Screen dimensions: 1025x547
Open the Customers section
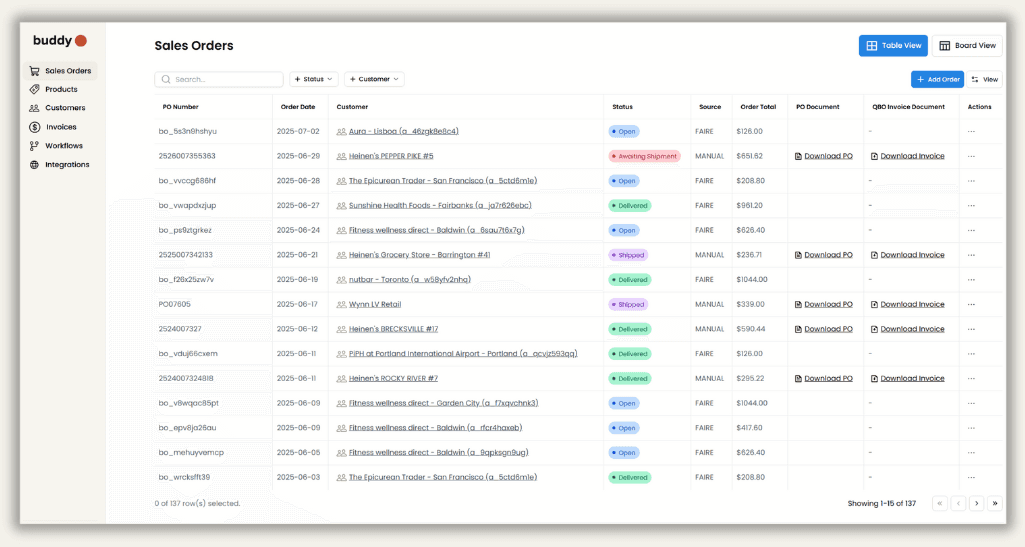point(58,108)
